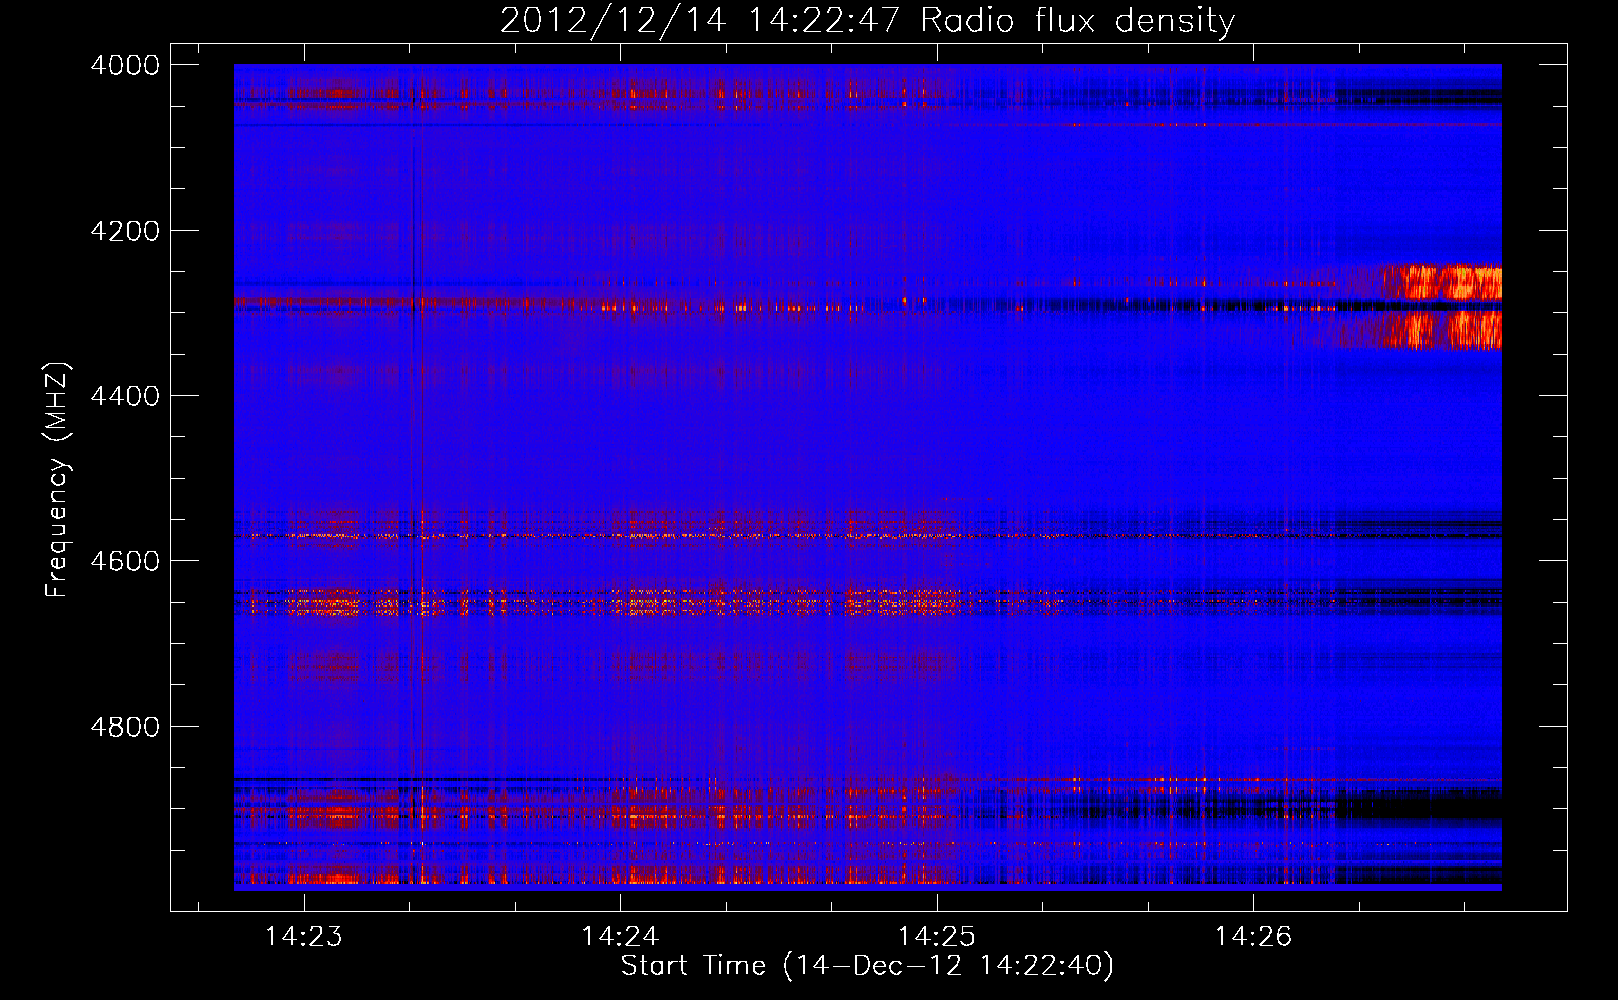
Task: Select the 4800 frequency axis label
Action: (x=125, y=726)
